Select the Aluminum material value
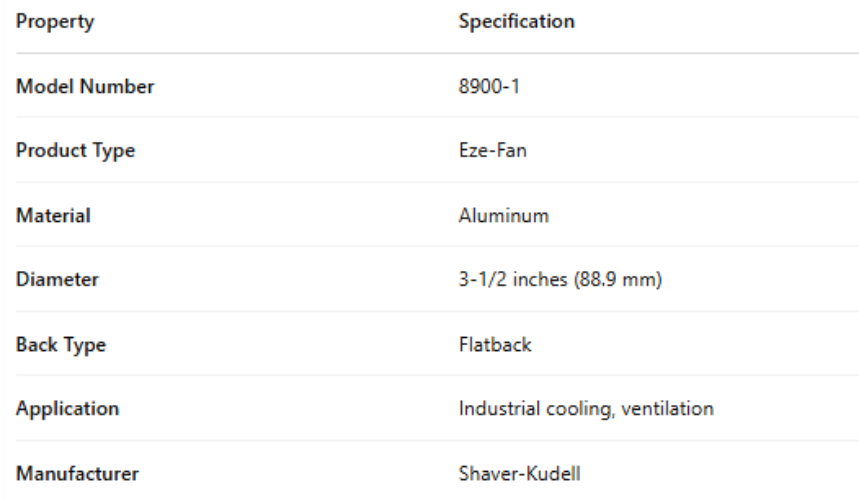Screen dimensions: 859x500 coord(503,216)
